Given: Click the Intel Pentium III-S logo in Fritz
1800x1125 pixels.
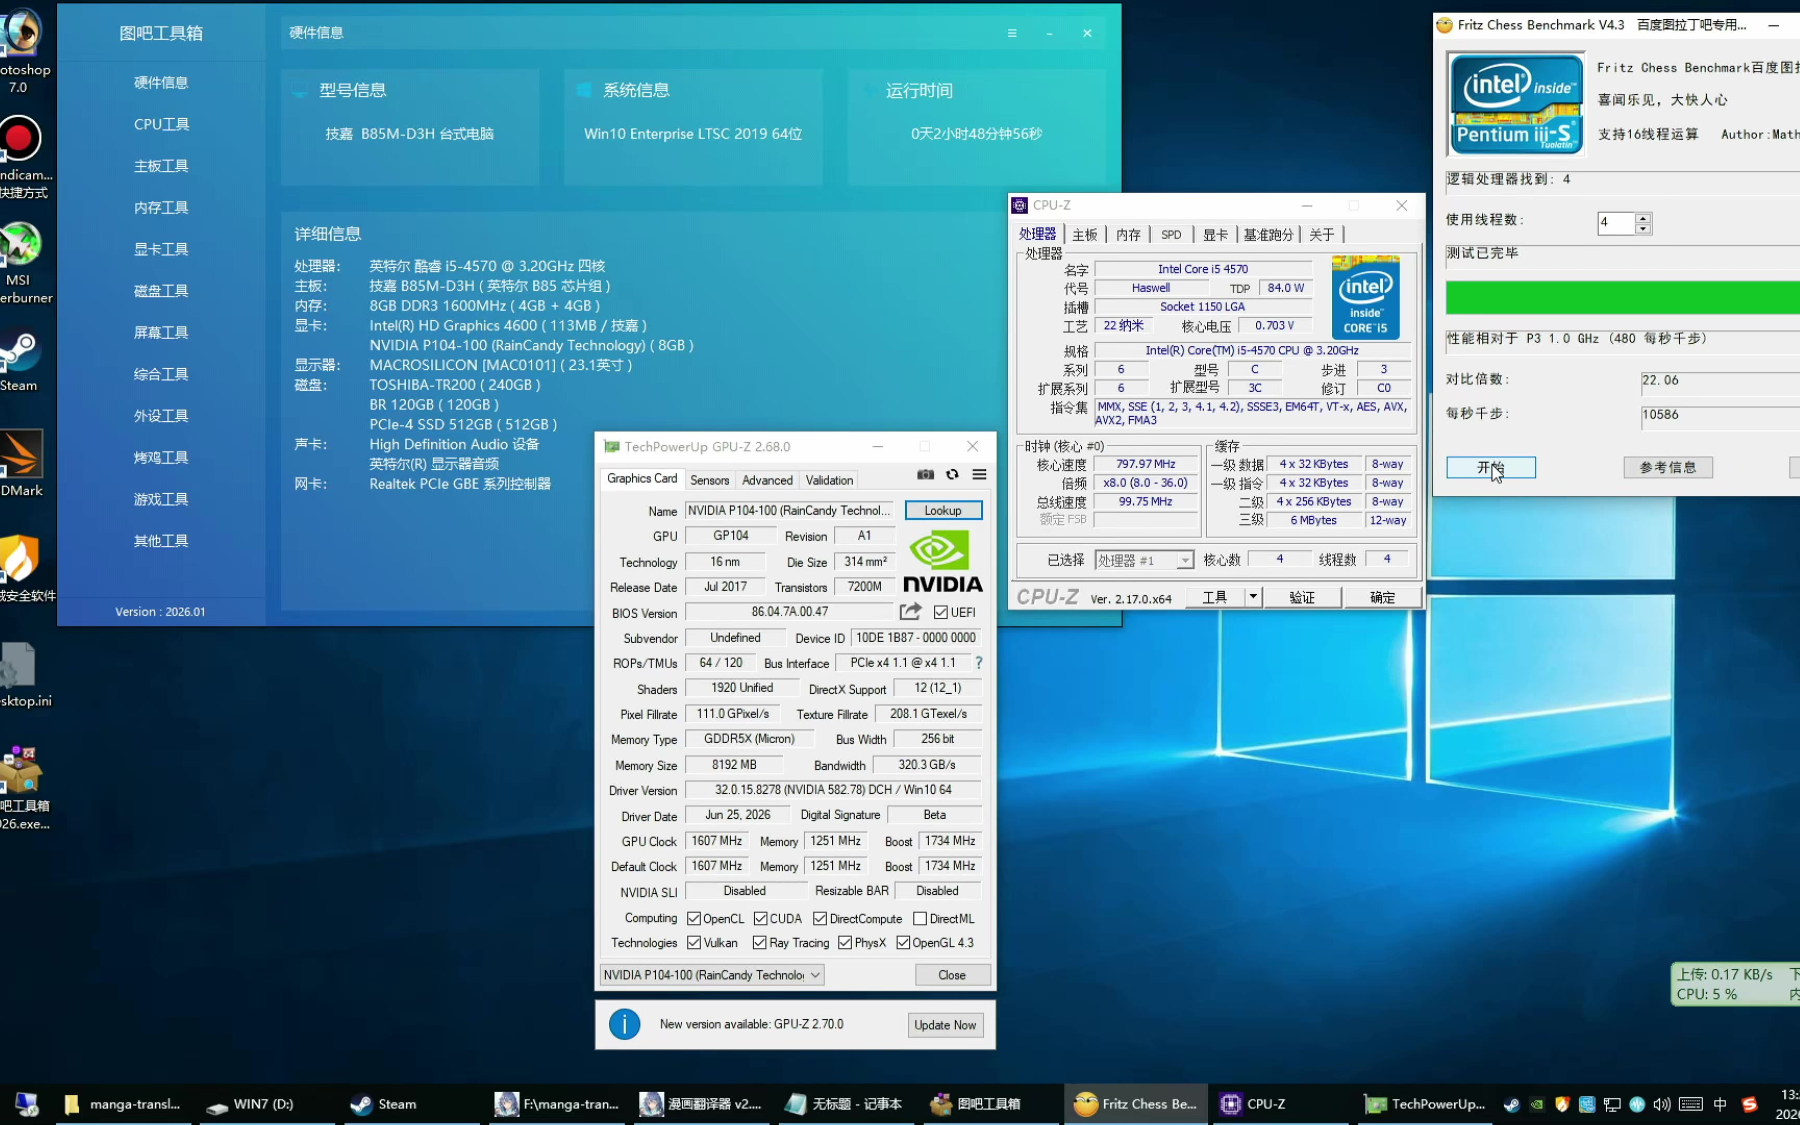Looking at the screenshot, I should 1516,104.
